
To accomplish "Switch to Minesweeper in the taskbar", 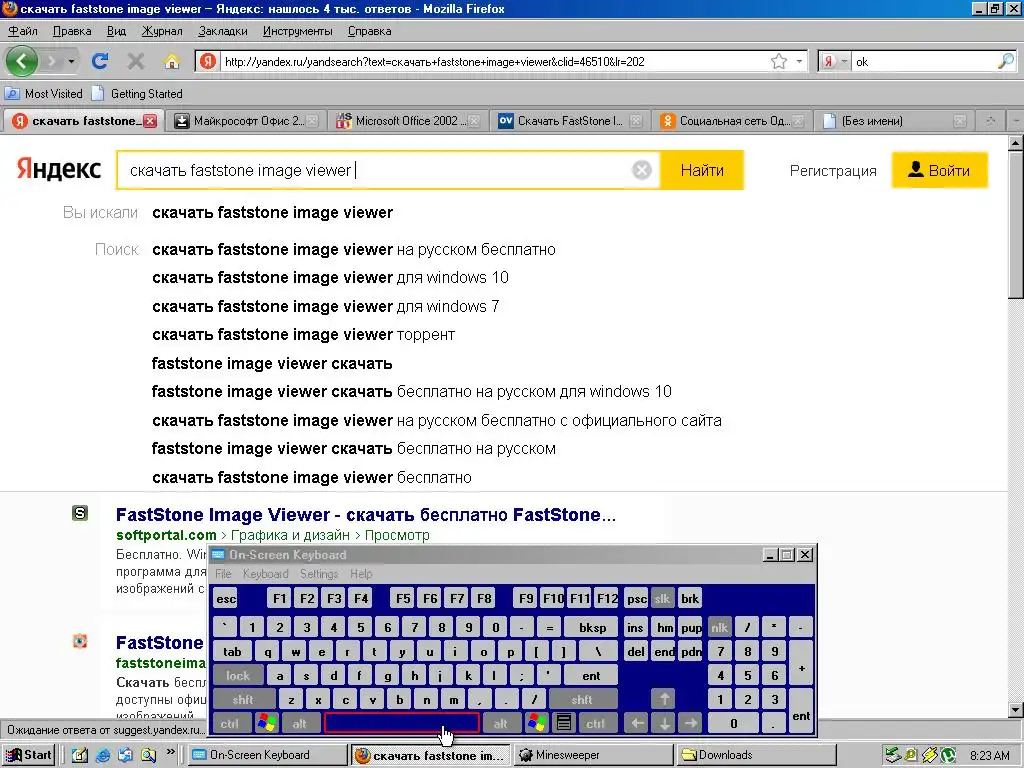I will pos(593,755).
